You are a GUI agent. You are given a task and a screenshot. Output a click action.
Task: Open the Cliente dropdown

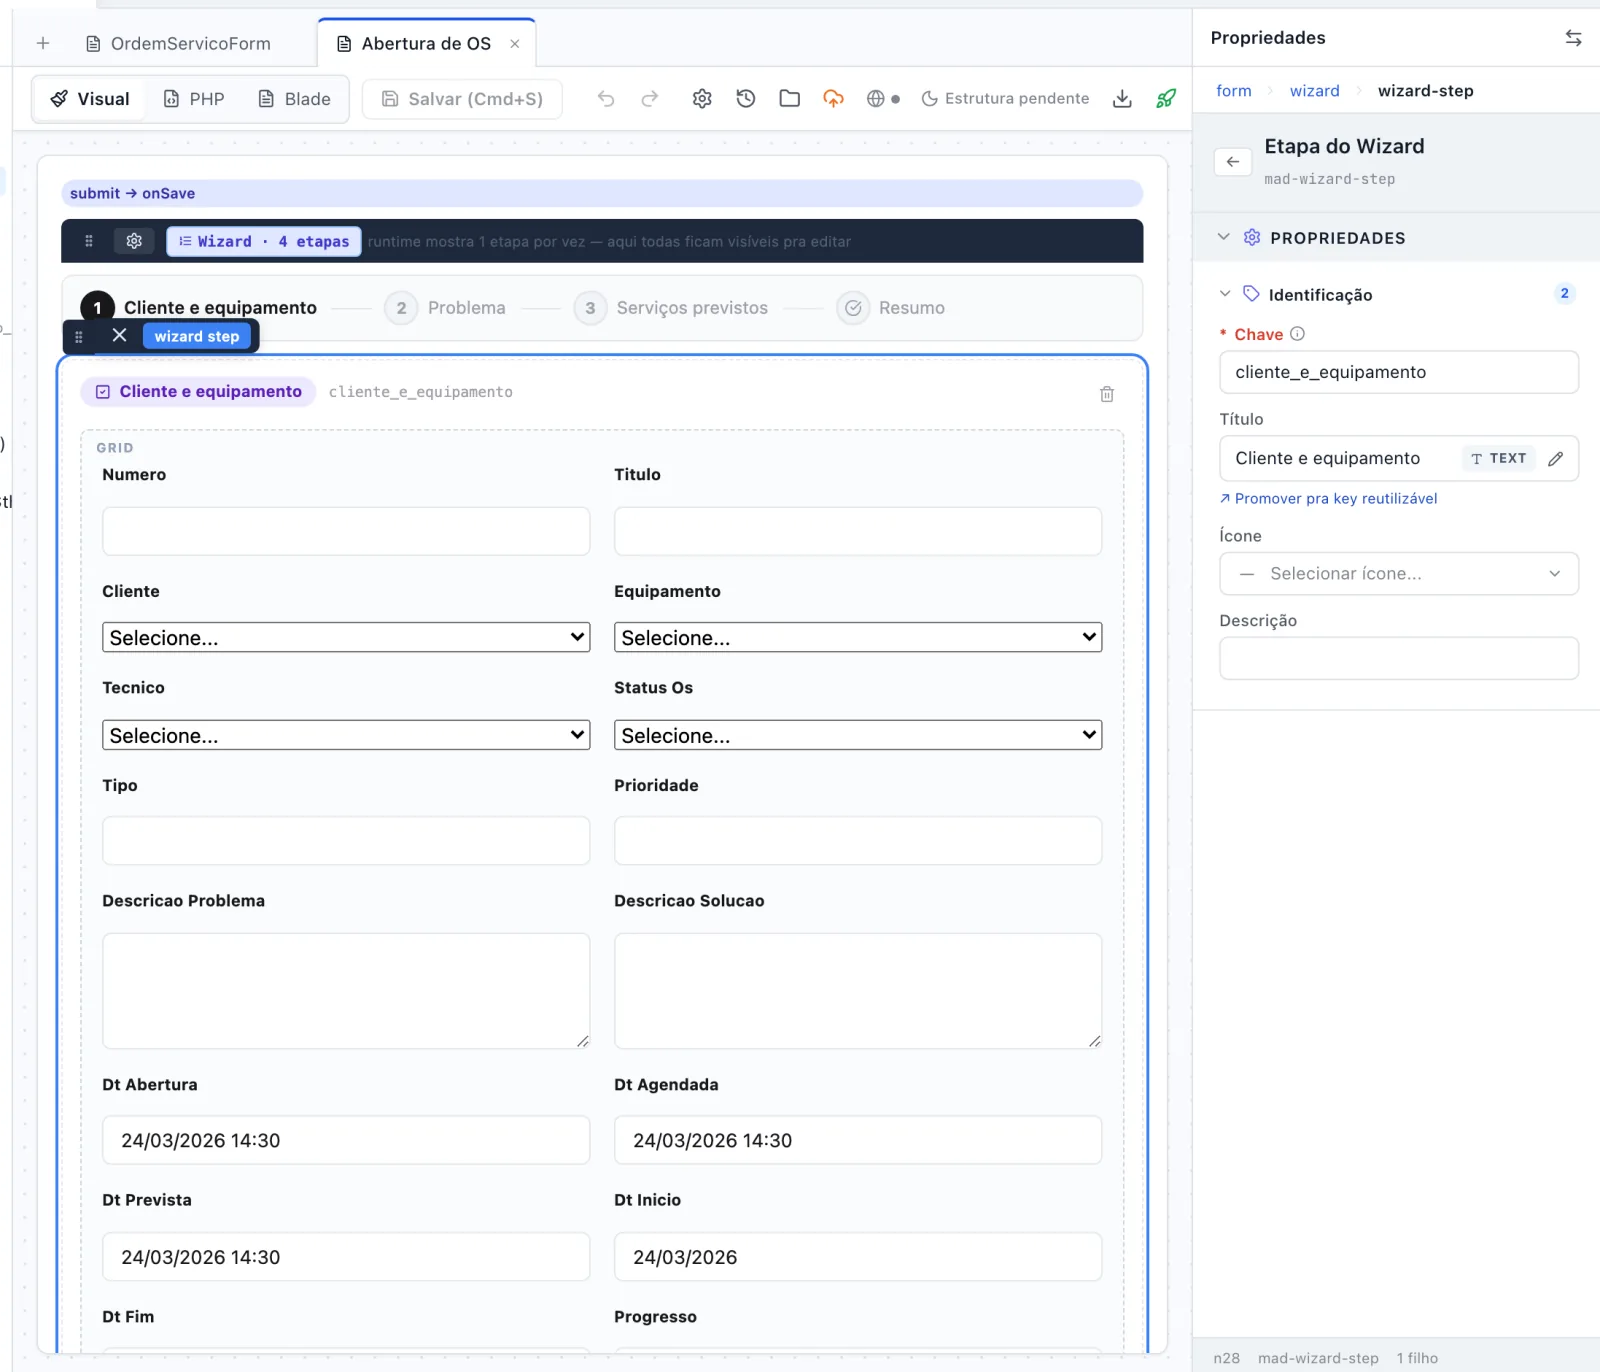click(x=346, y=637)
